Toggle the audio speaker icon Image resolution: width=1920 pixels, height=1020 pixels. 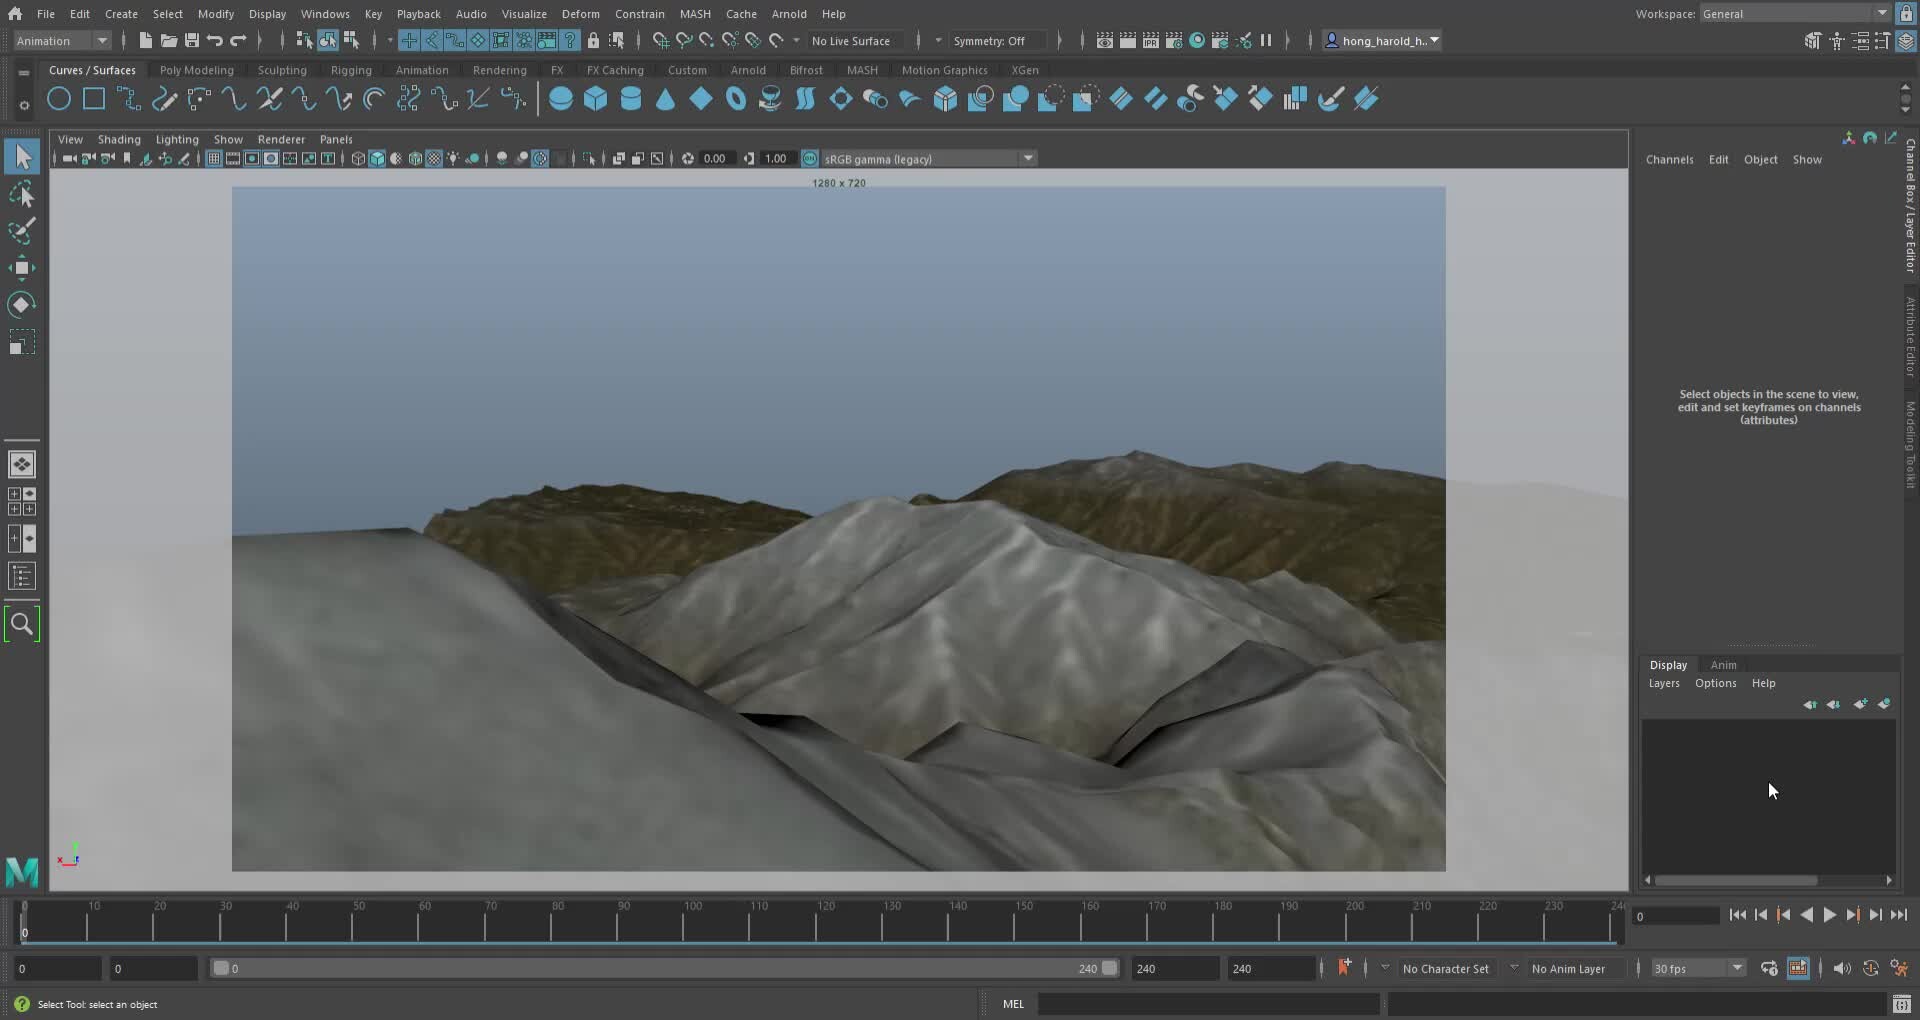[1842, 968]
